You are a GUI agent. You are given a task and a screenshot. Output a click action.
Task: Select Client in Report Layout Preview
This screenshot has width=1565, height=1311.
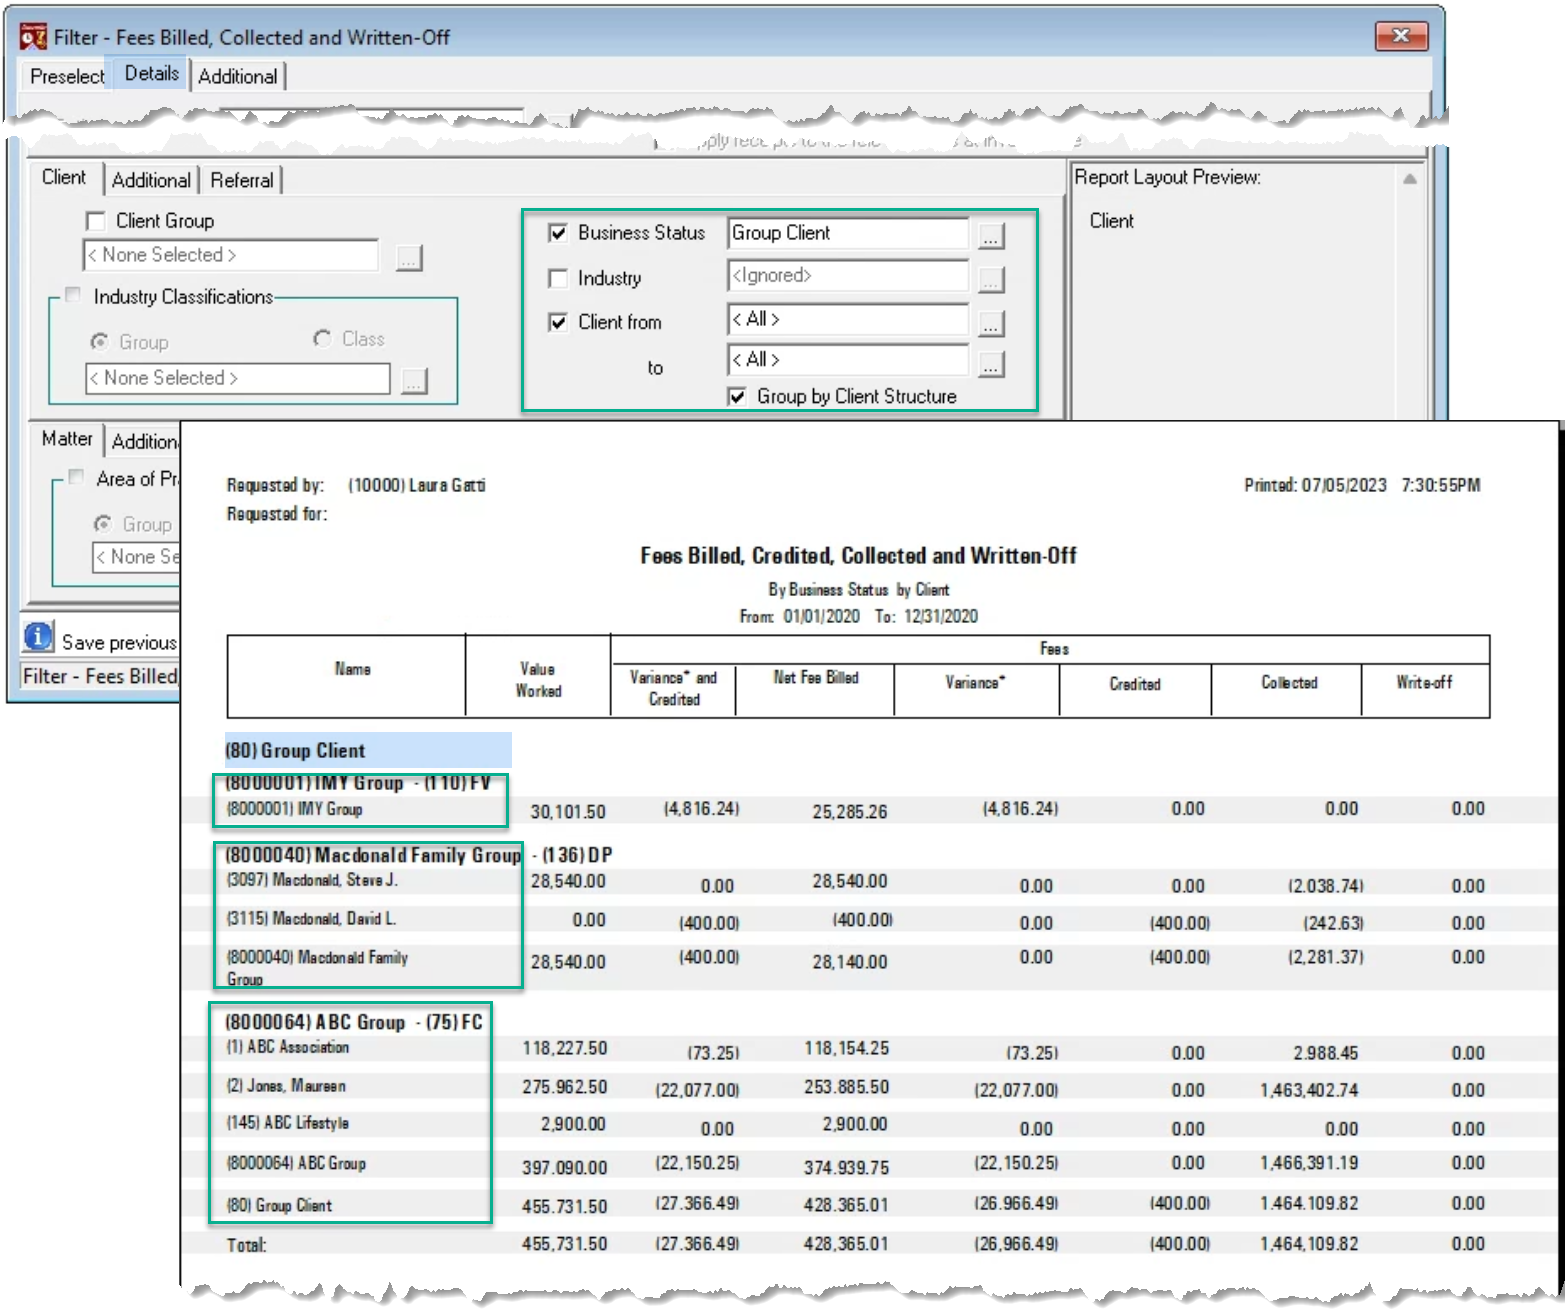click(1111, 221)
